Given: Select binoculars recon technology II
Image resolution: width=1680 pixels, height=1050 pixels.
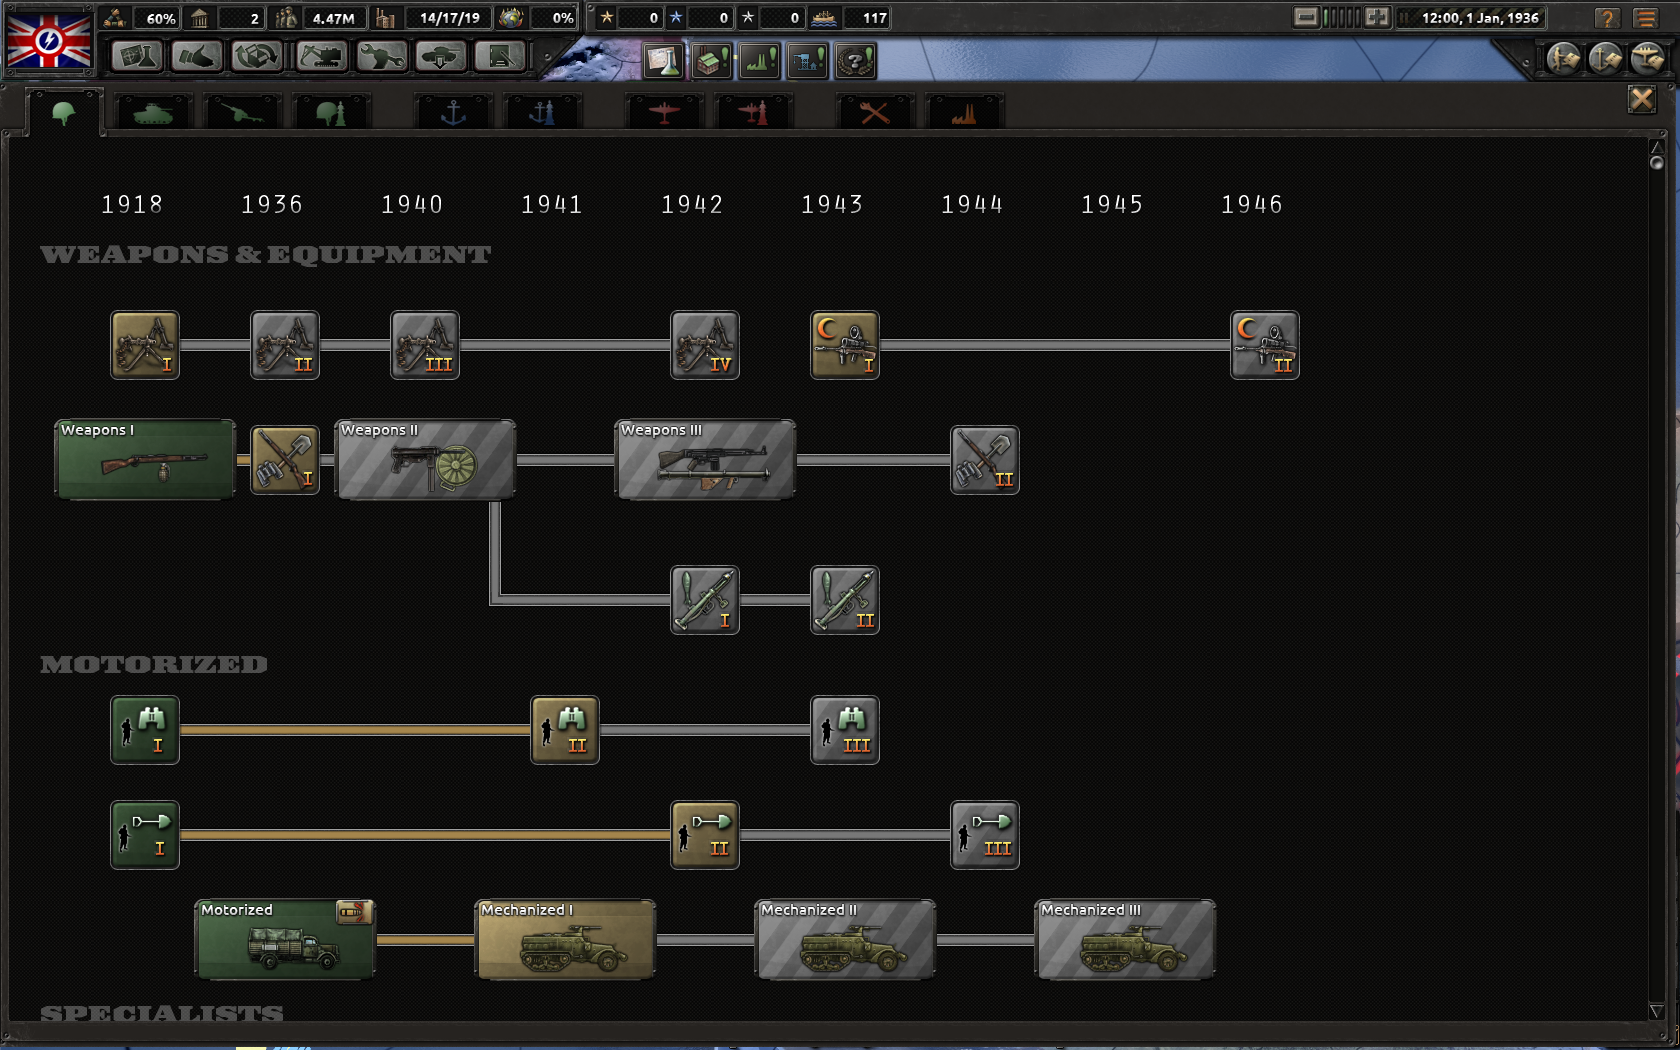Looking at the screenshot, I should point(565,730).
